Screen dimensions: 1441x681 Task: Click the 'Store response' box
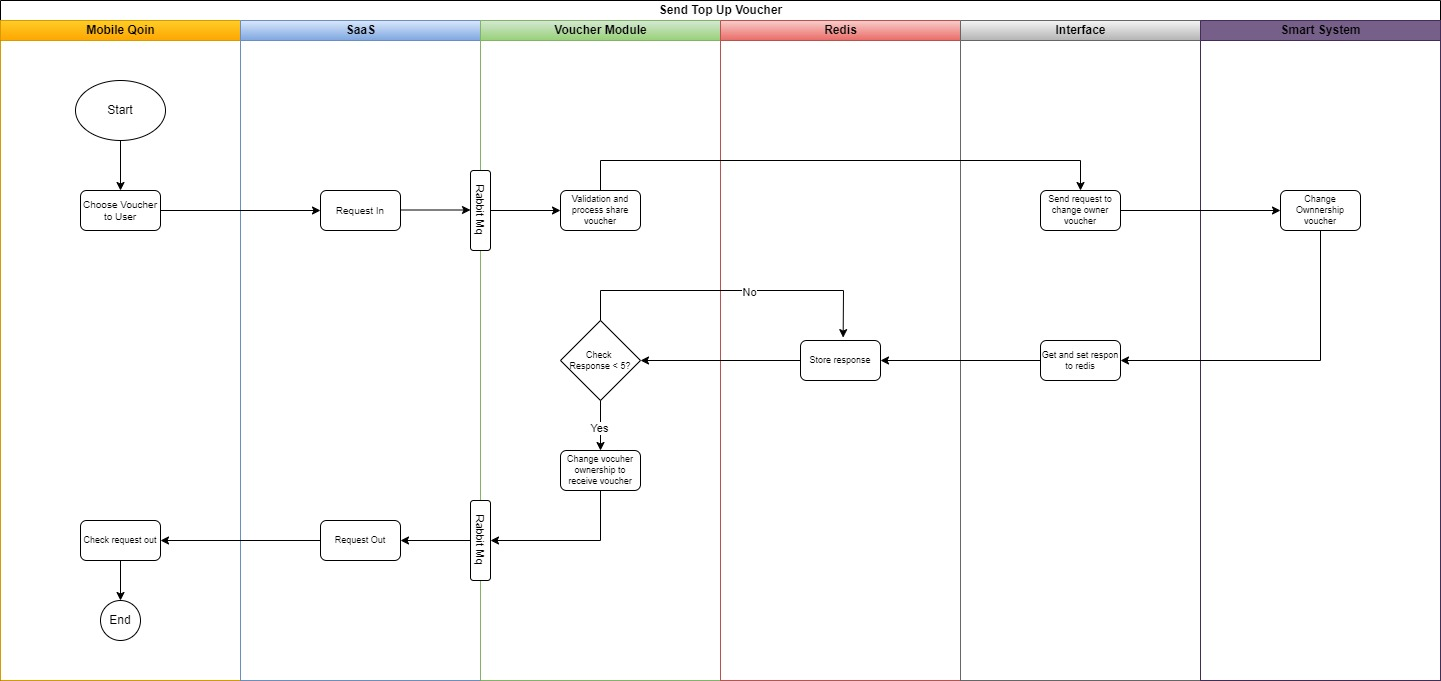coord(840,360)
